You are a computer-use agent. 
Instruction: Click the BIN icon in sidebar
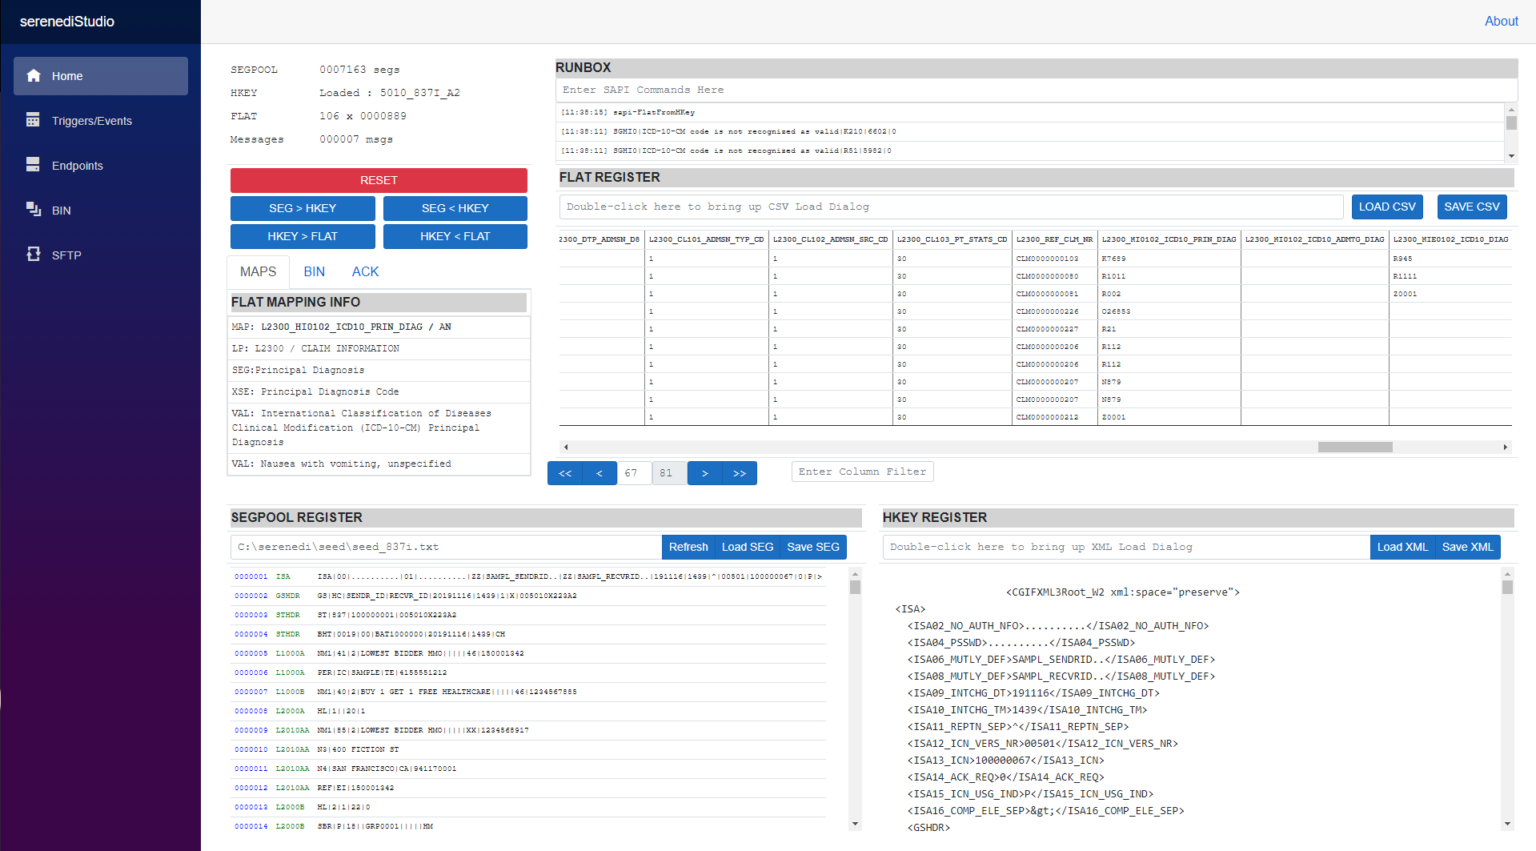[33, 210]
